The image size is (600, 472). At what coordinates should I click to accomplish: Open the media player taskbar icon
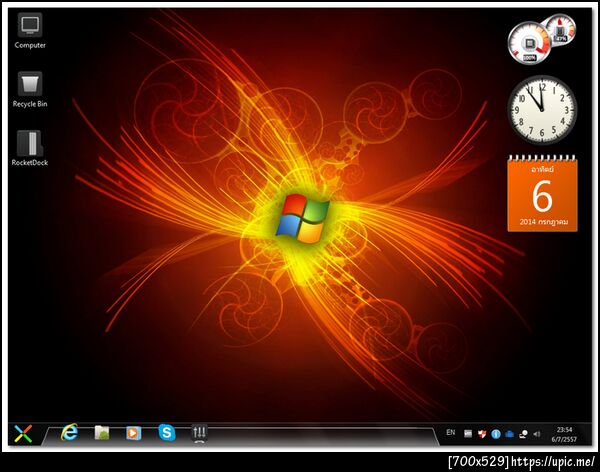(134, 433)
